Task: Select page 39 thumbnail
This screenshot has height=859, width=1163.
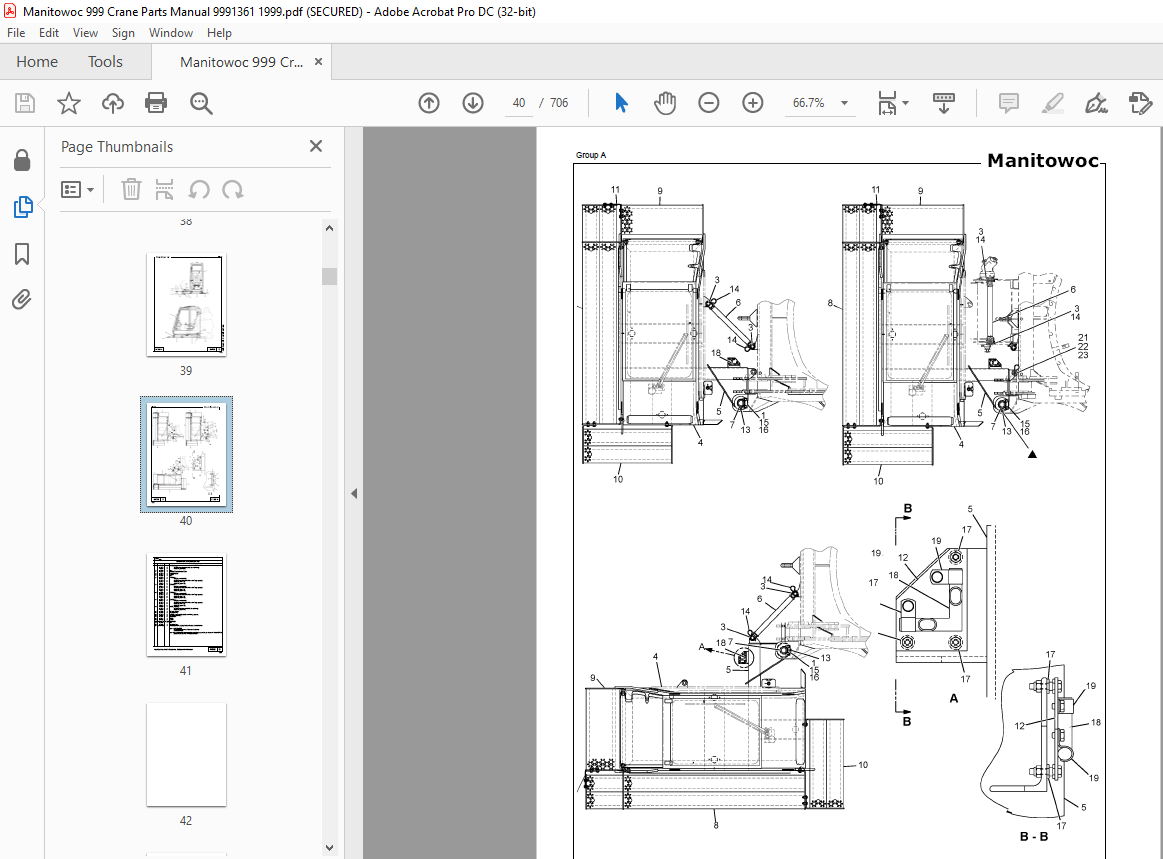Action: click(186, 305)
